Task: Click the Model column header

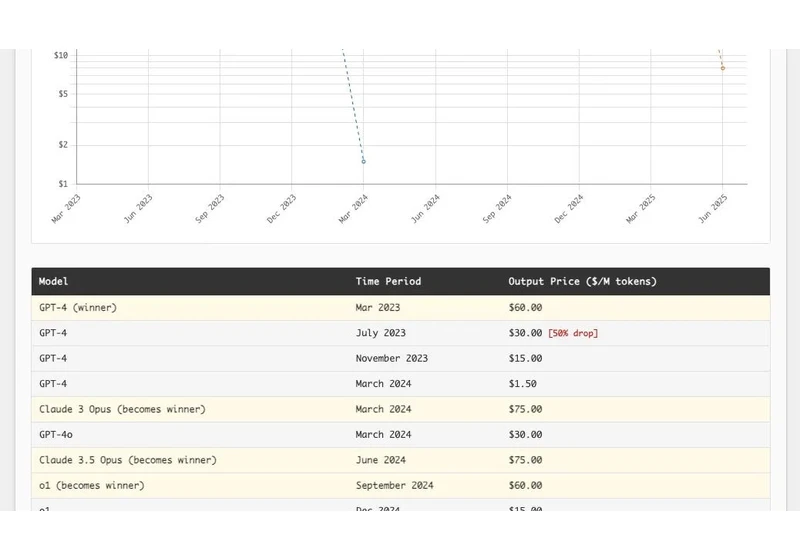Action: tap(54, 282)
